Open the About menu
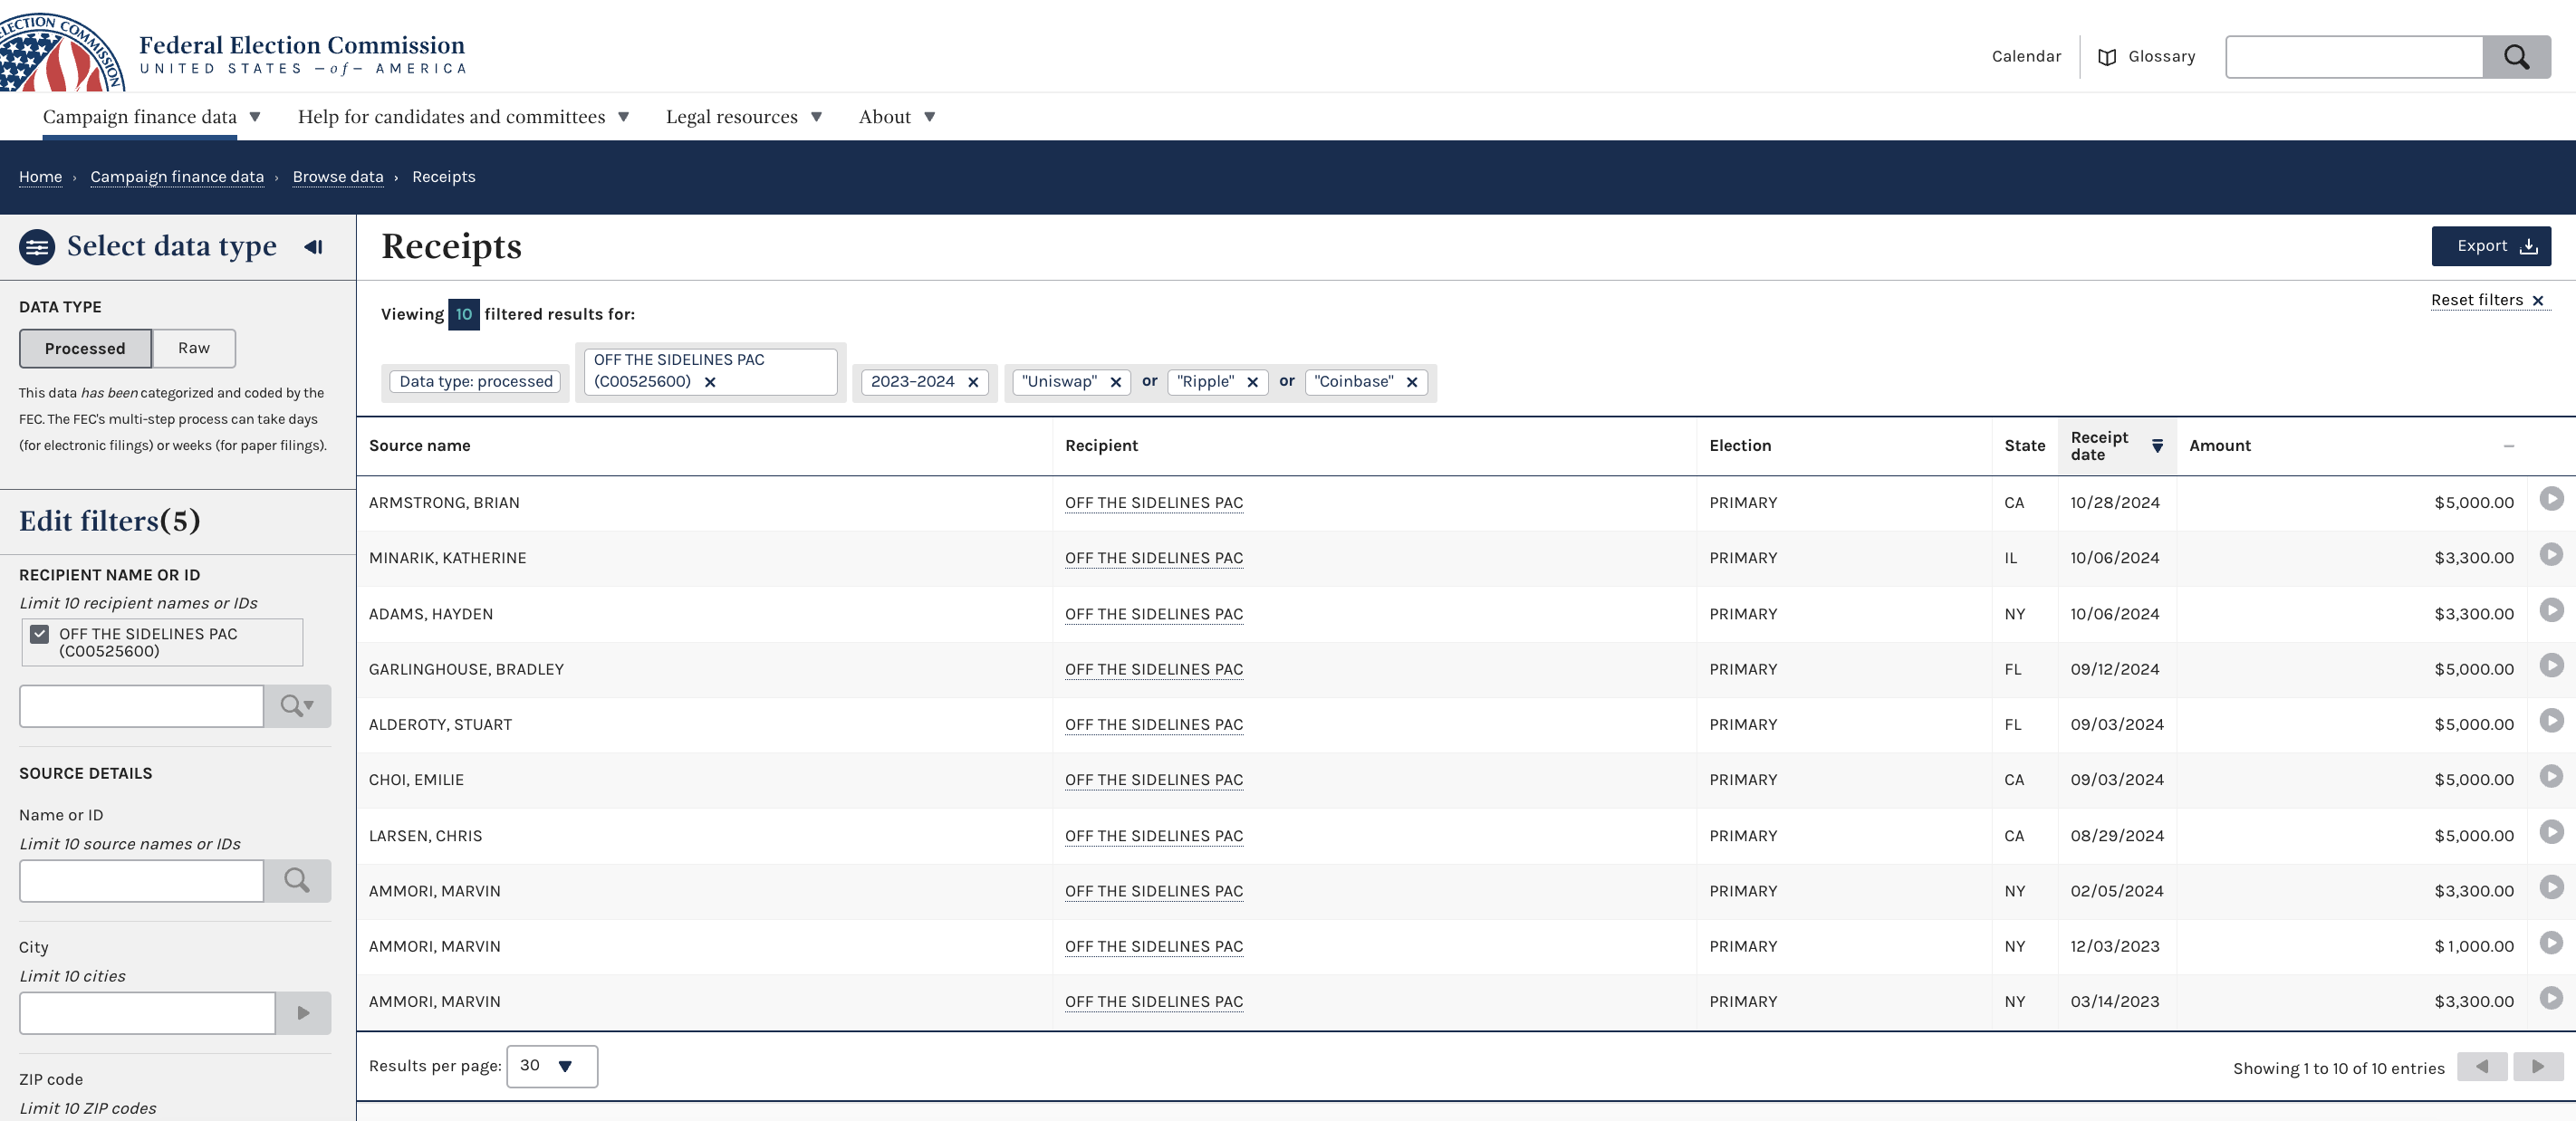Image resolution: width=2576 pixels, height=1121 pixels. [x=897, y=117]
